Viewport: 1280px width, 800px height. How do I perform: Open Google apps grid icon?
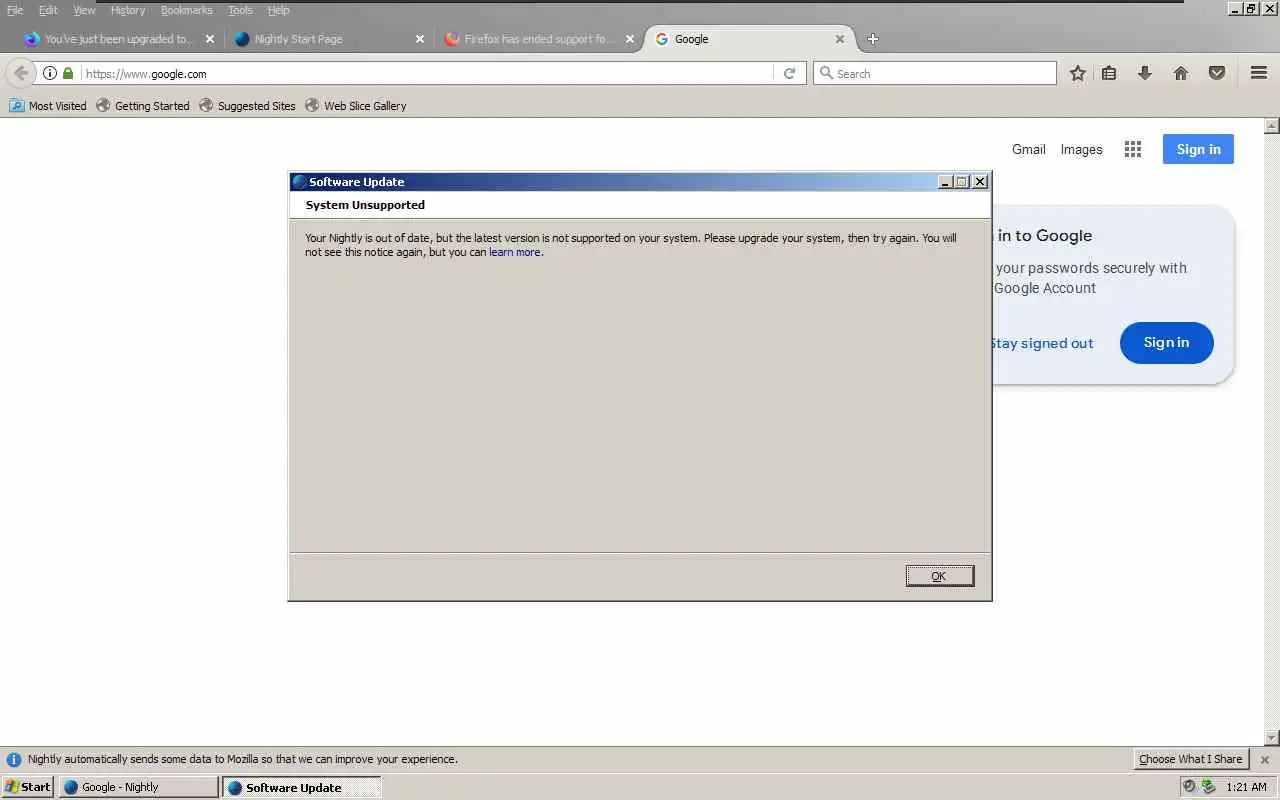tap(1133, 149)
